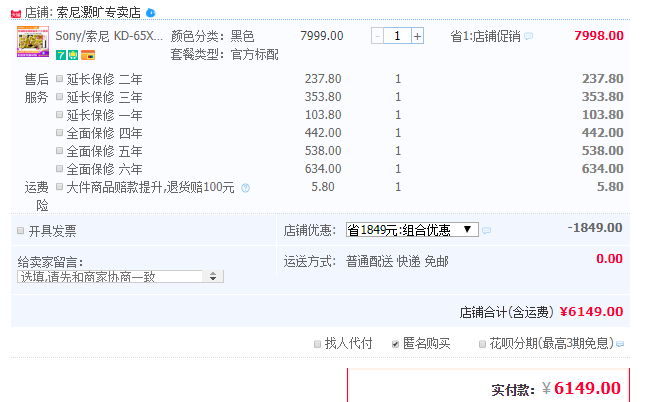Decrease quantity with the minus button

pos(377,36)
